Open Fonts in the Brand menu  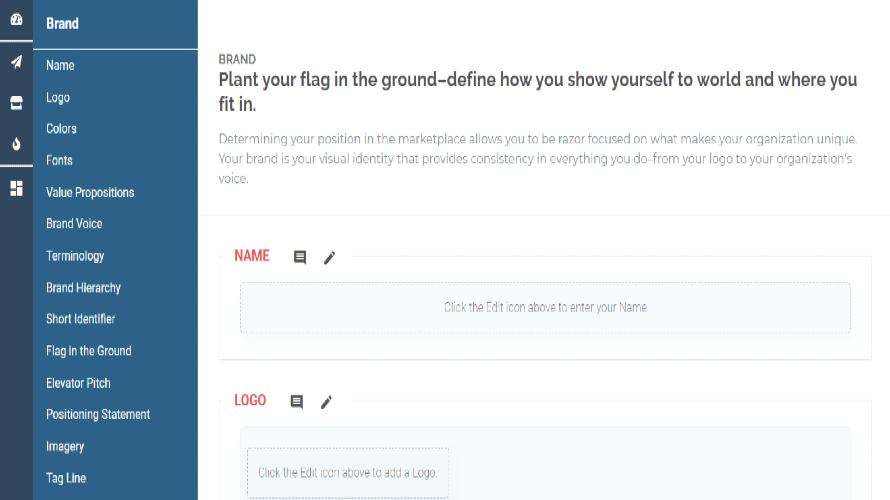pos(59,161)
